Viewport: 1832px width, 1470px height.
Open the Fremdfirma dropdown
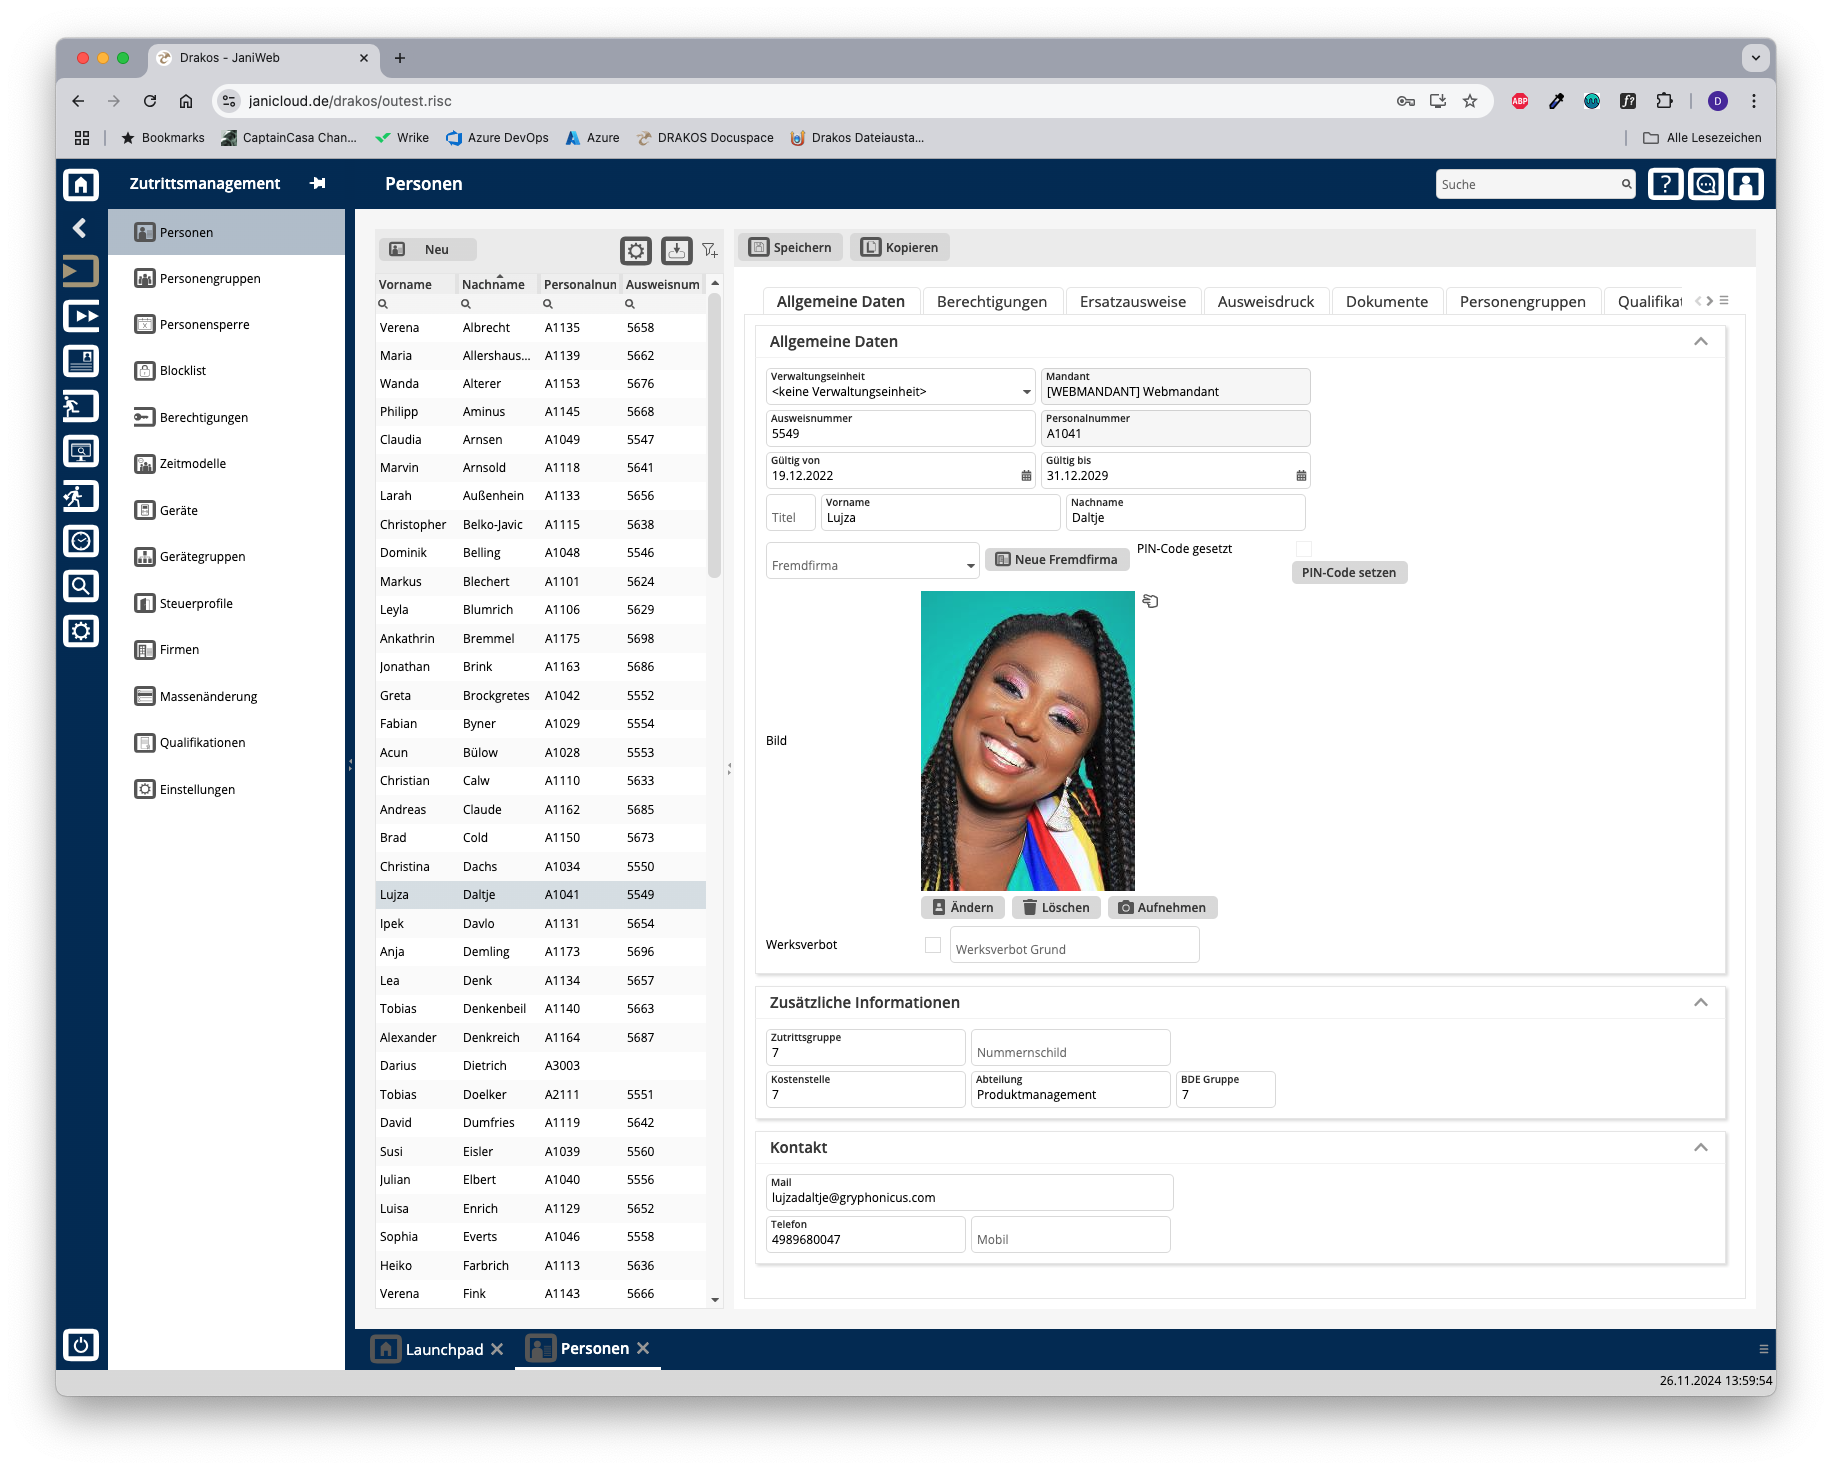click(970, 566)
